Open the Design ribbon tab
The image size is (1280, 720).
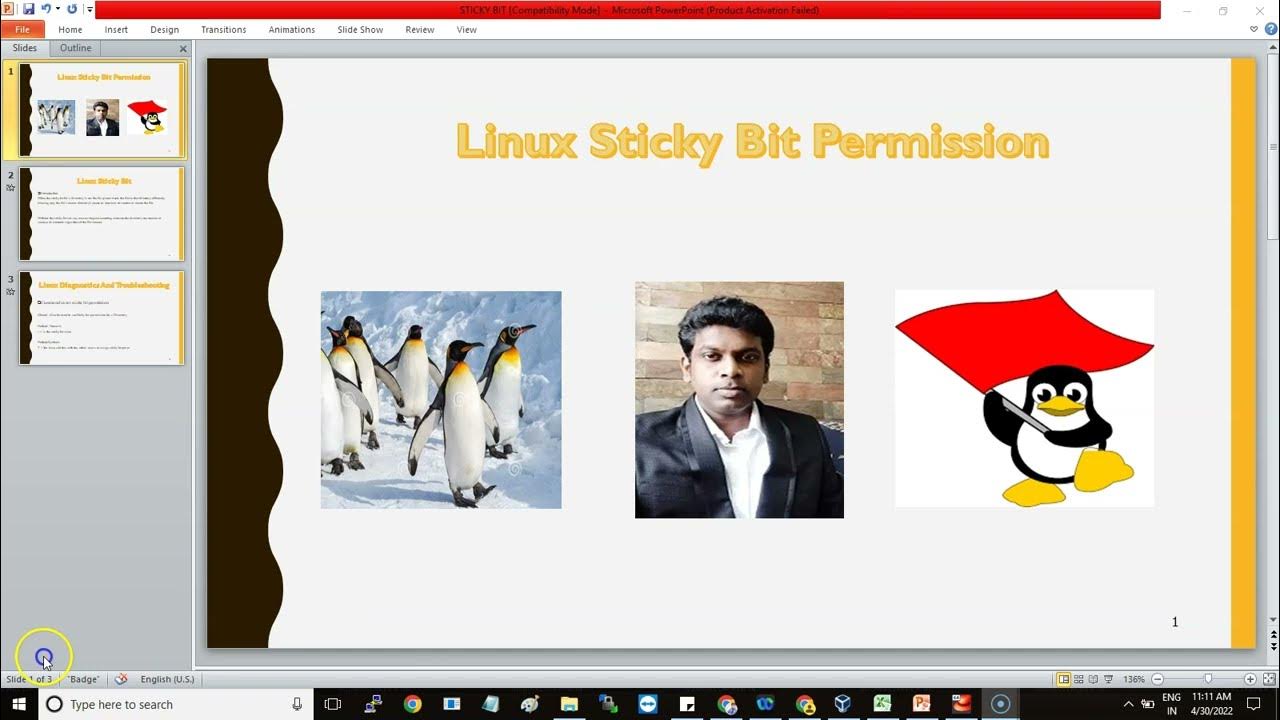(165, 30)
